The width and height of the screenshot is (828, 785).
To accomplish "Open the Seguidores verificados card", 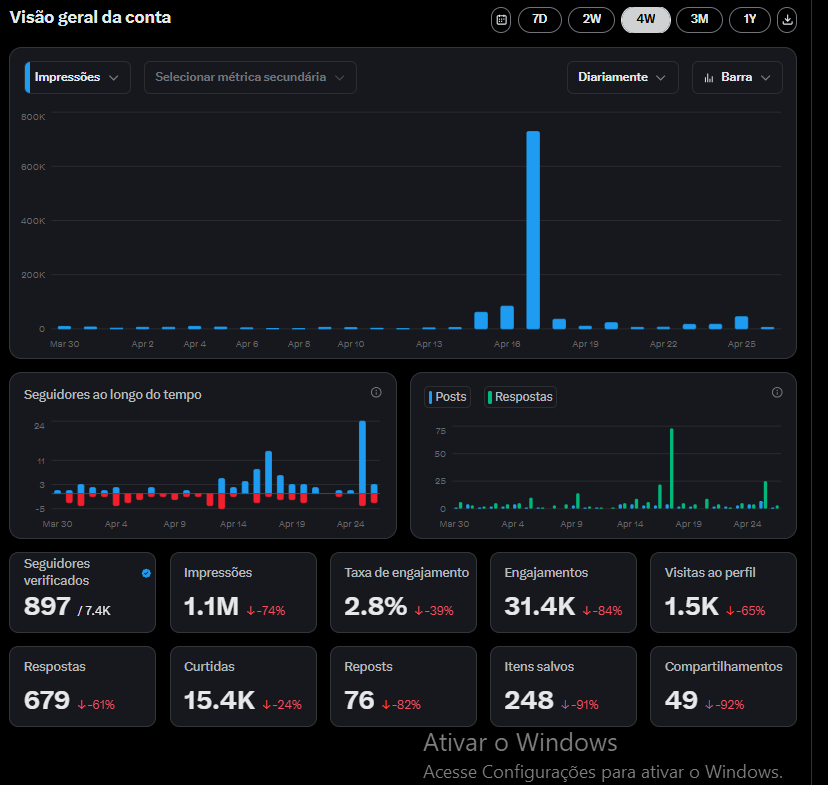I will 82,592.
